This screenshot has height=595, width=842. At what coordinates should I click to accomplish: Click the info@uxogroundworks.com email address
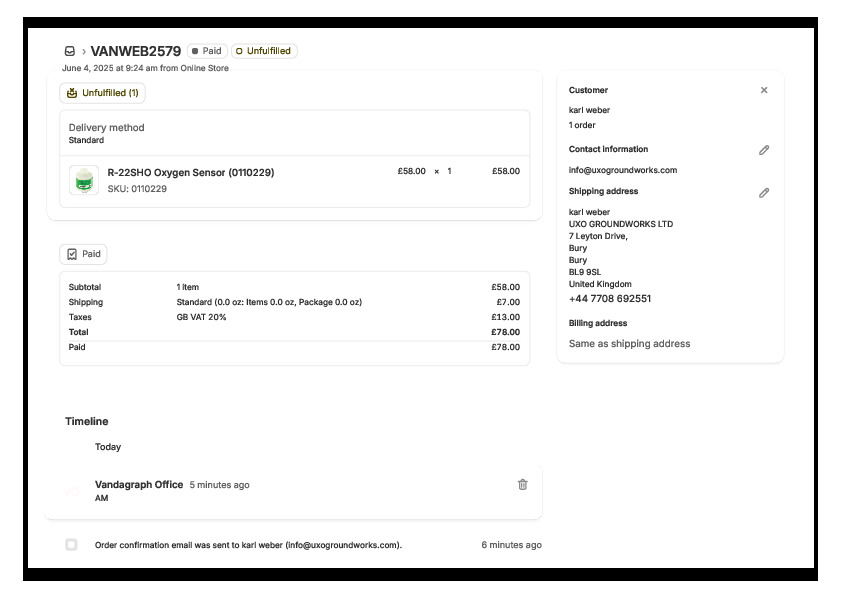pos(622,170)
